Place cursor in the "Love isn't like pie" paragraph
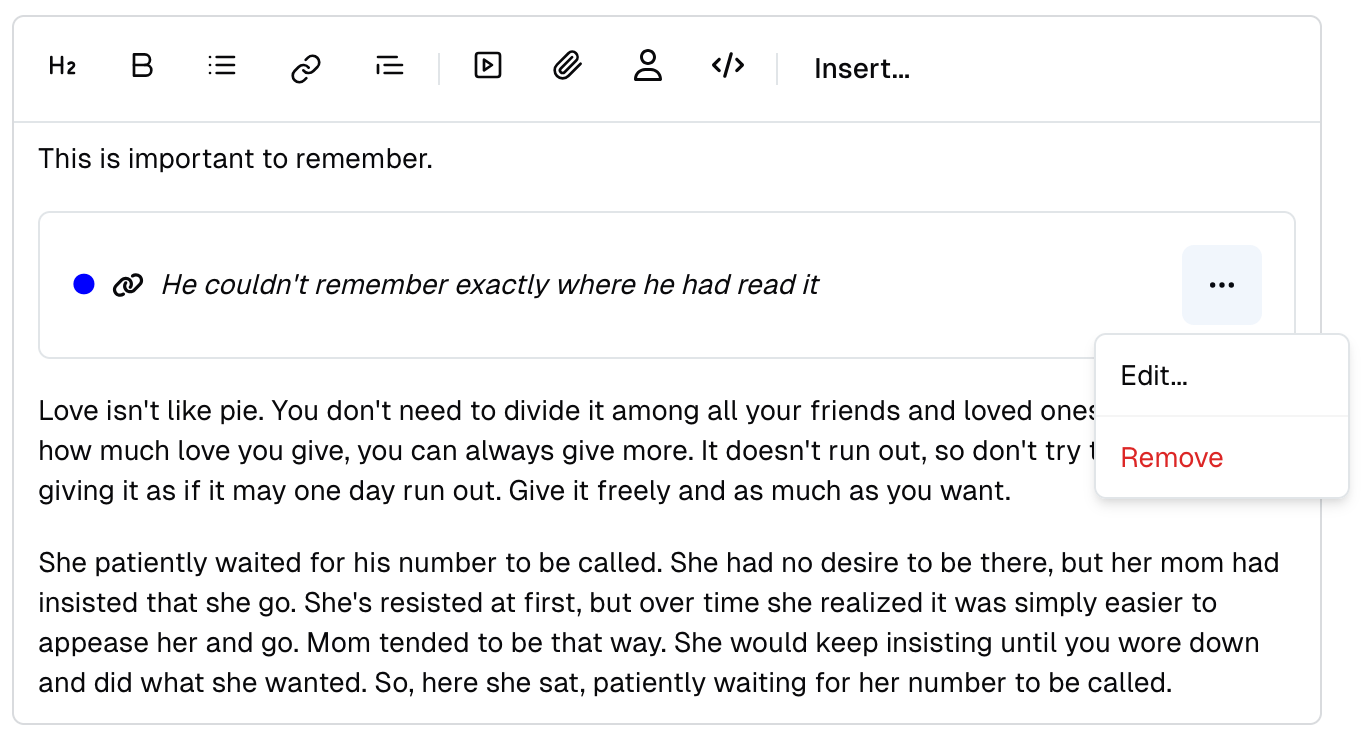 (500, 452)
